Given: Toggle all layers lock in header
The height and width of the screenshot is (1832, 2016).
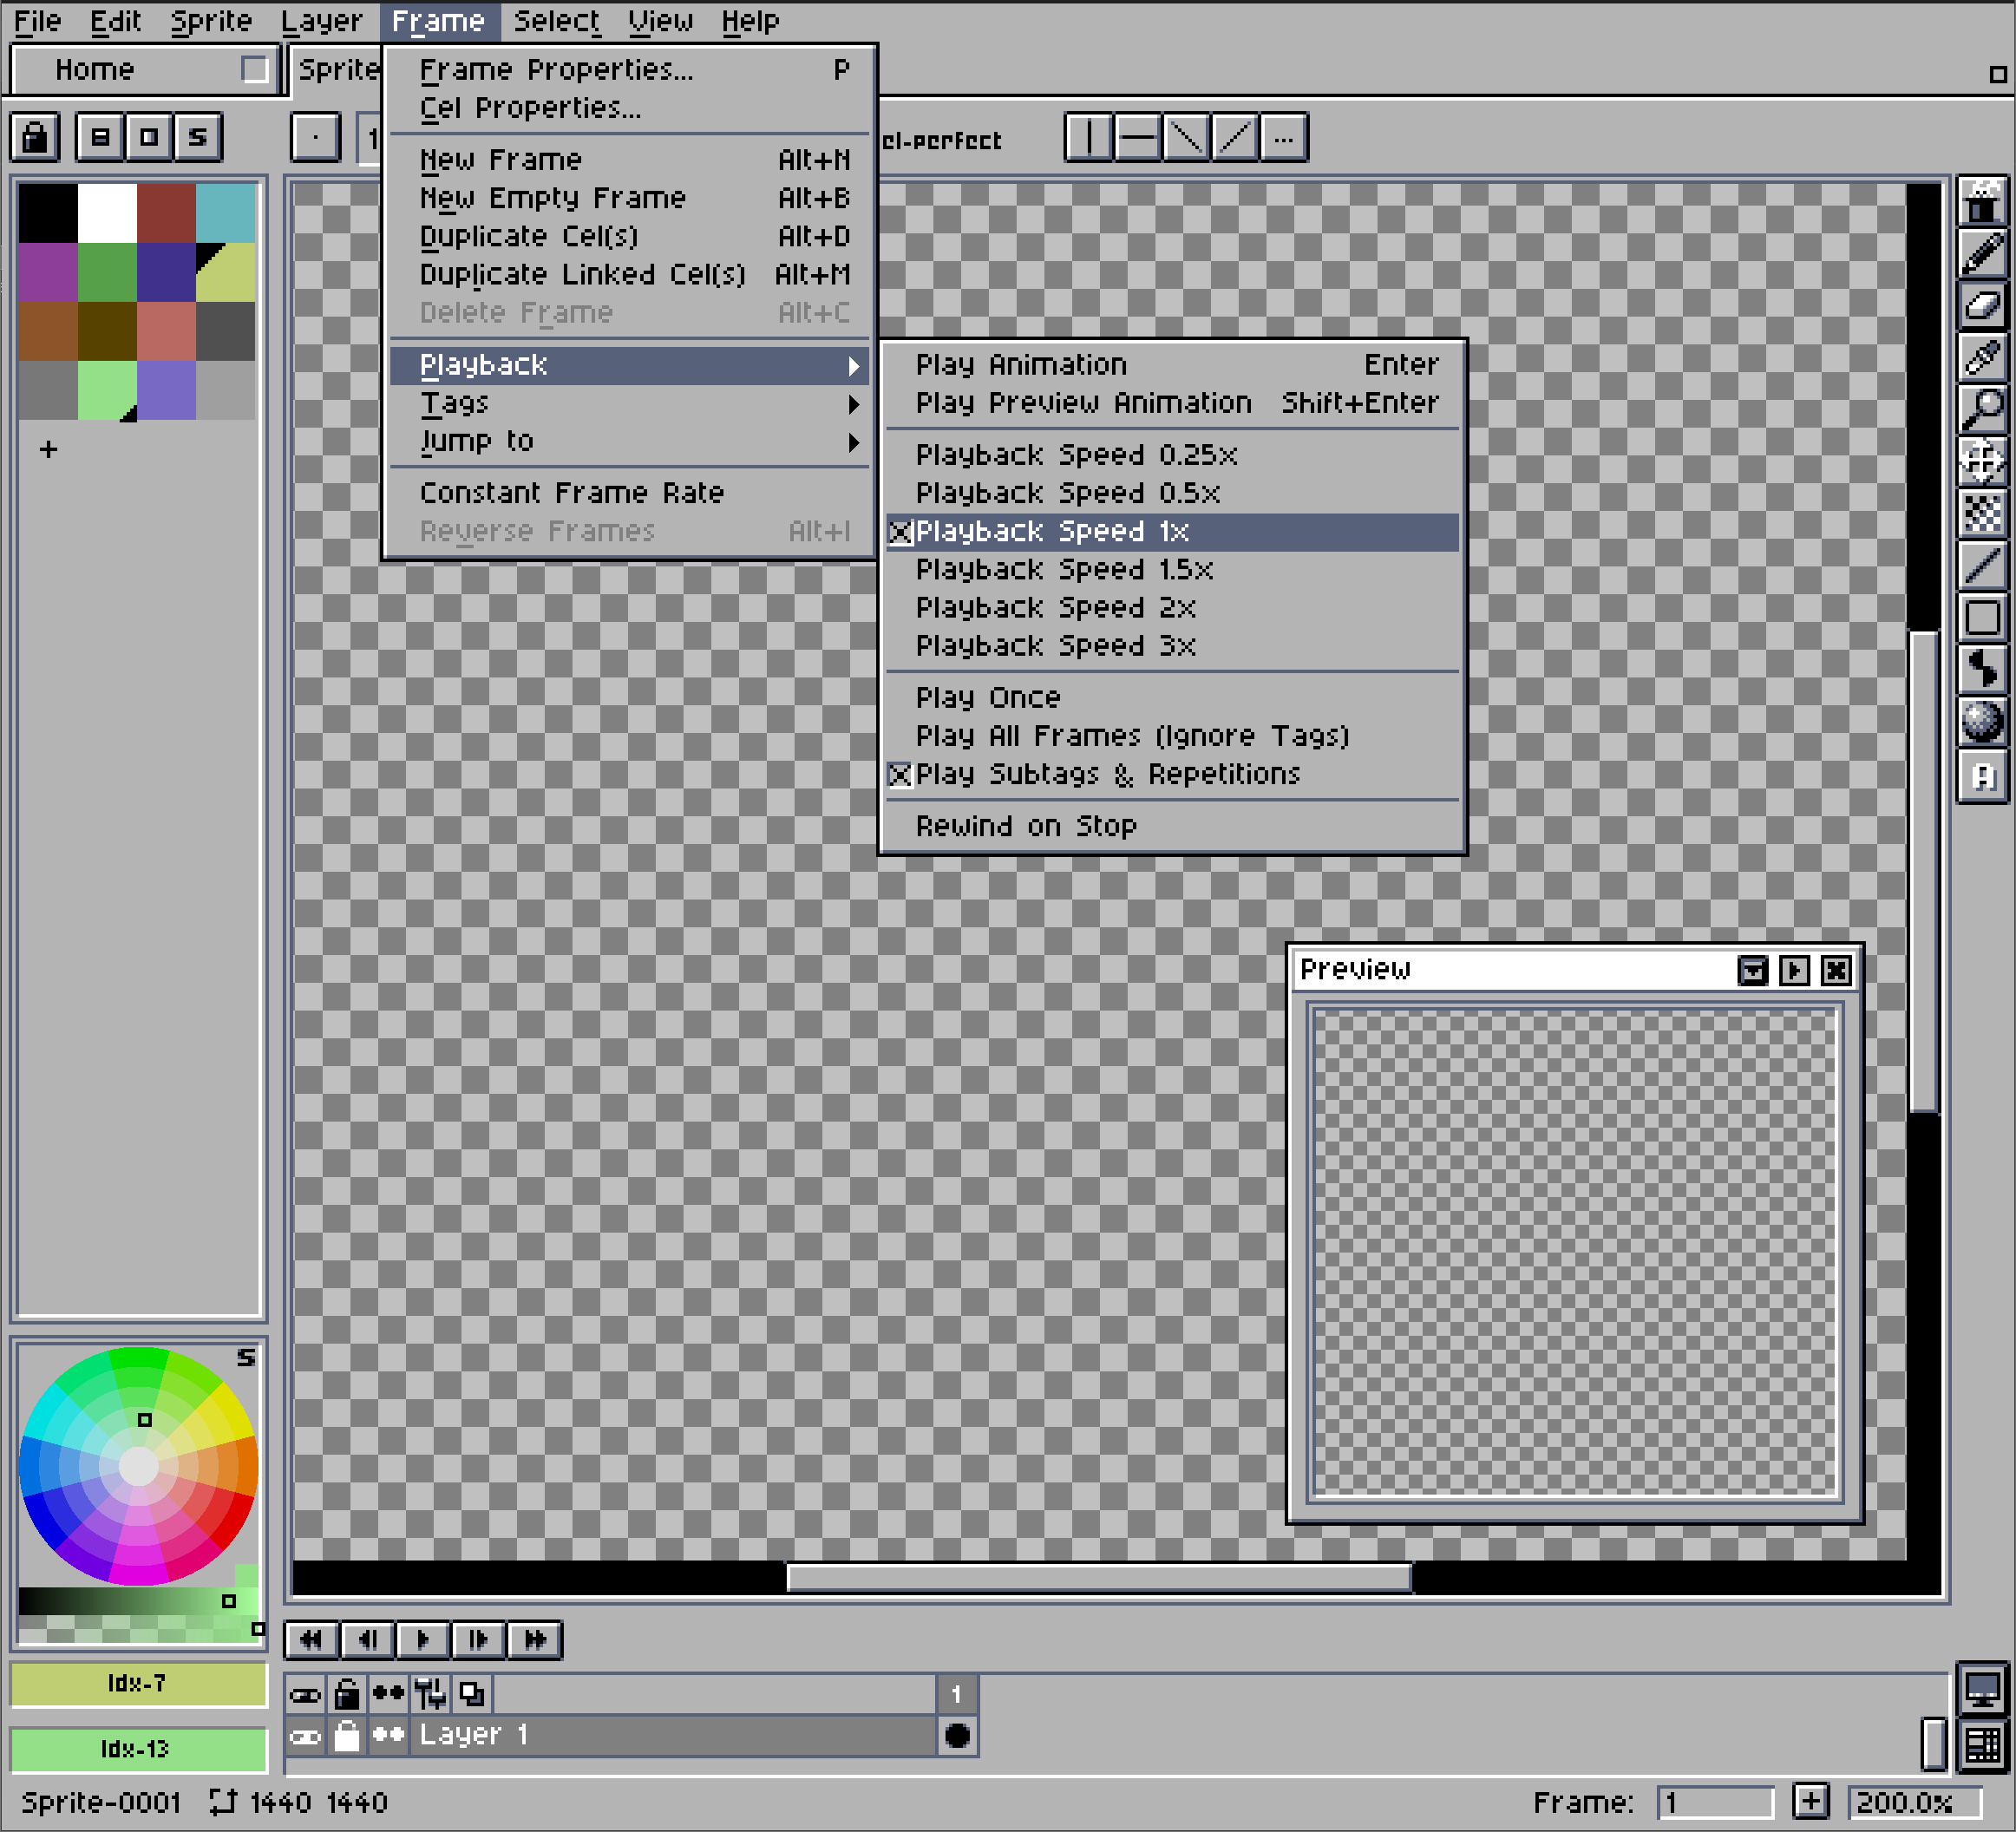Looking at the screenshot, I should pyautogui.click(x=347, y=1693).
